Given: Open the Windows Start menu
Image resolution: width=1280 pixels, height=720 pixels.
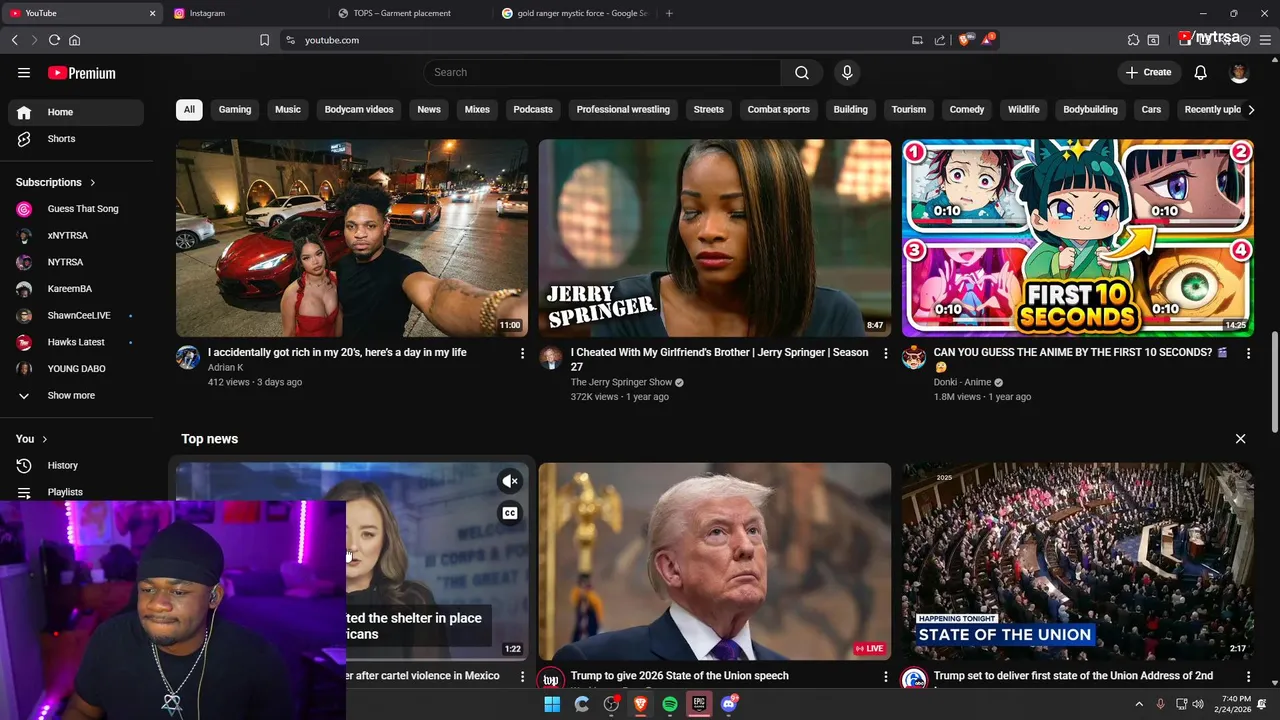Looking at the screenshot, I should [552, 704].
